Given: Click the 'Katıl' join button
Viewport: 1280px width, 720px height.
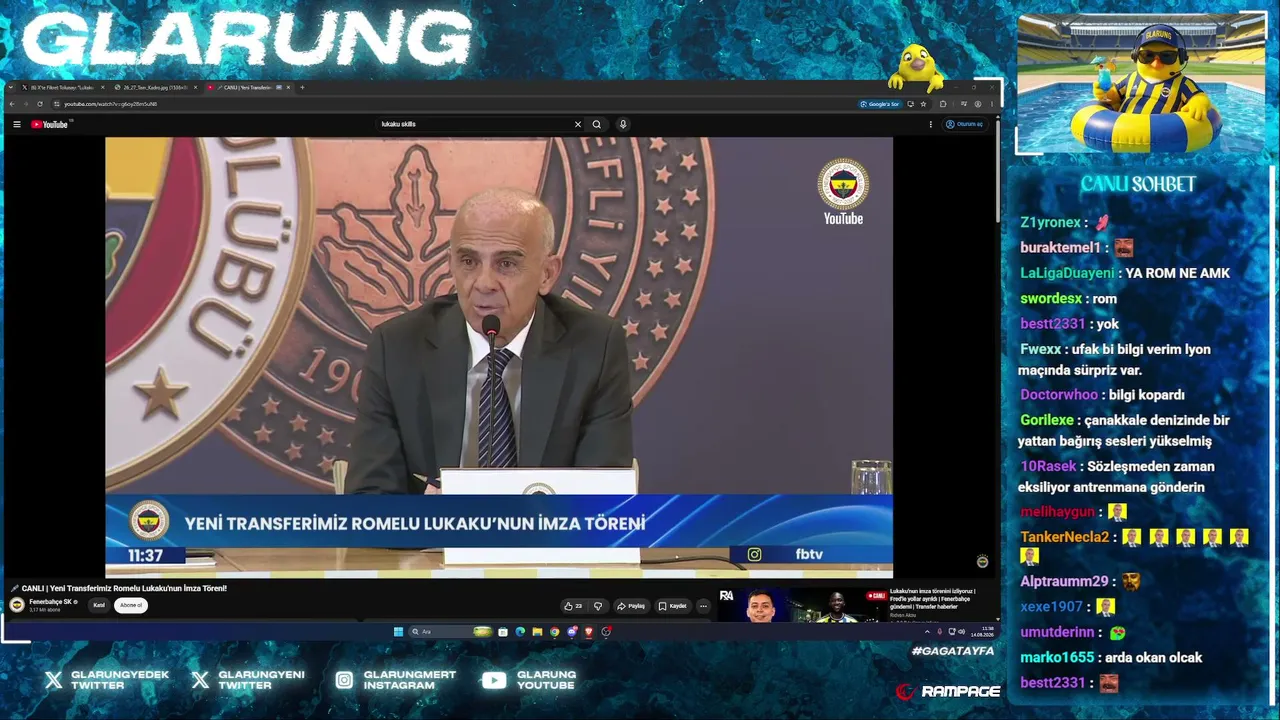Looking at the screenshot, I should point(99,605).
